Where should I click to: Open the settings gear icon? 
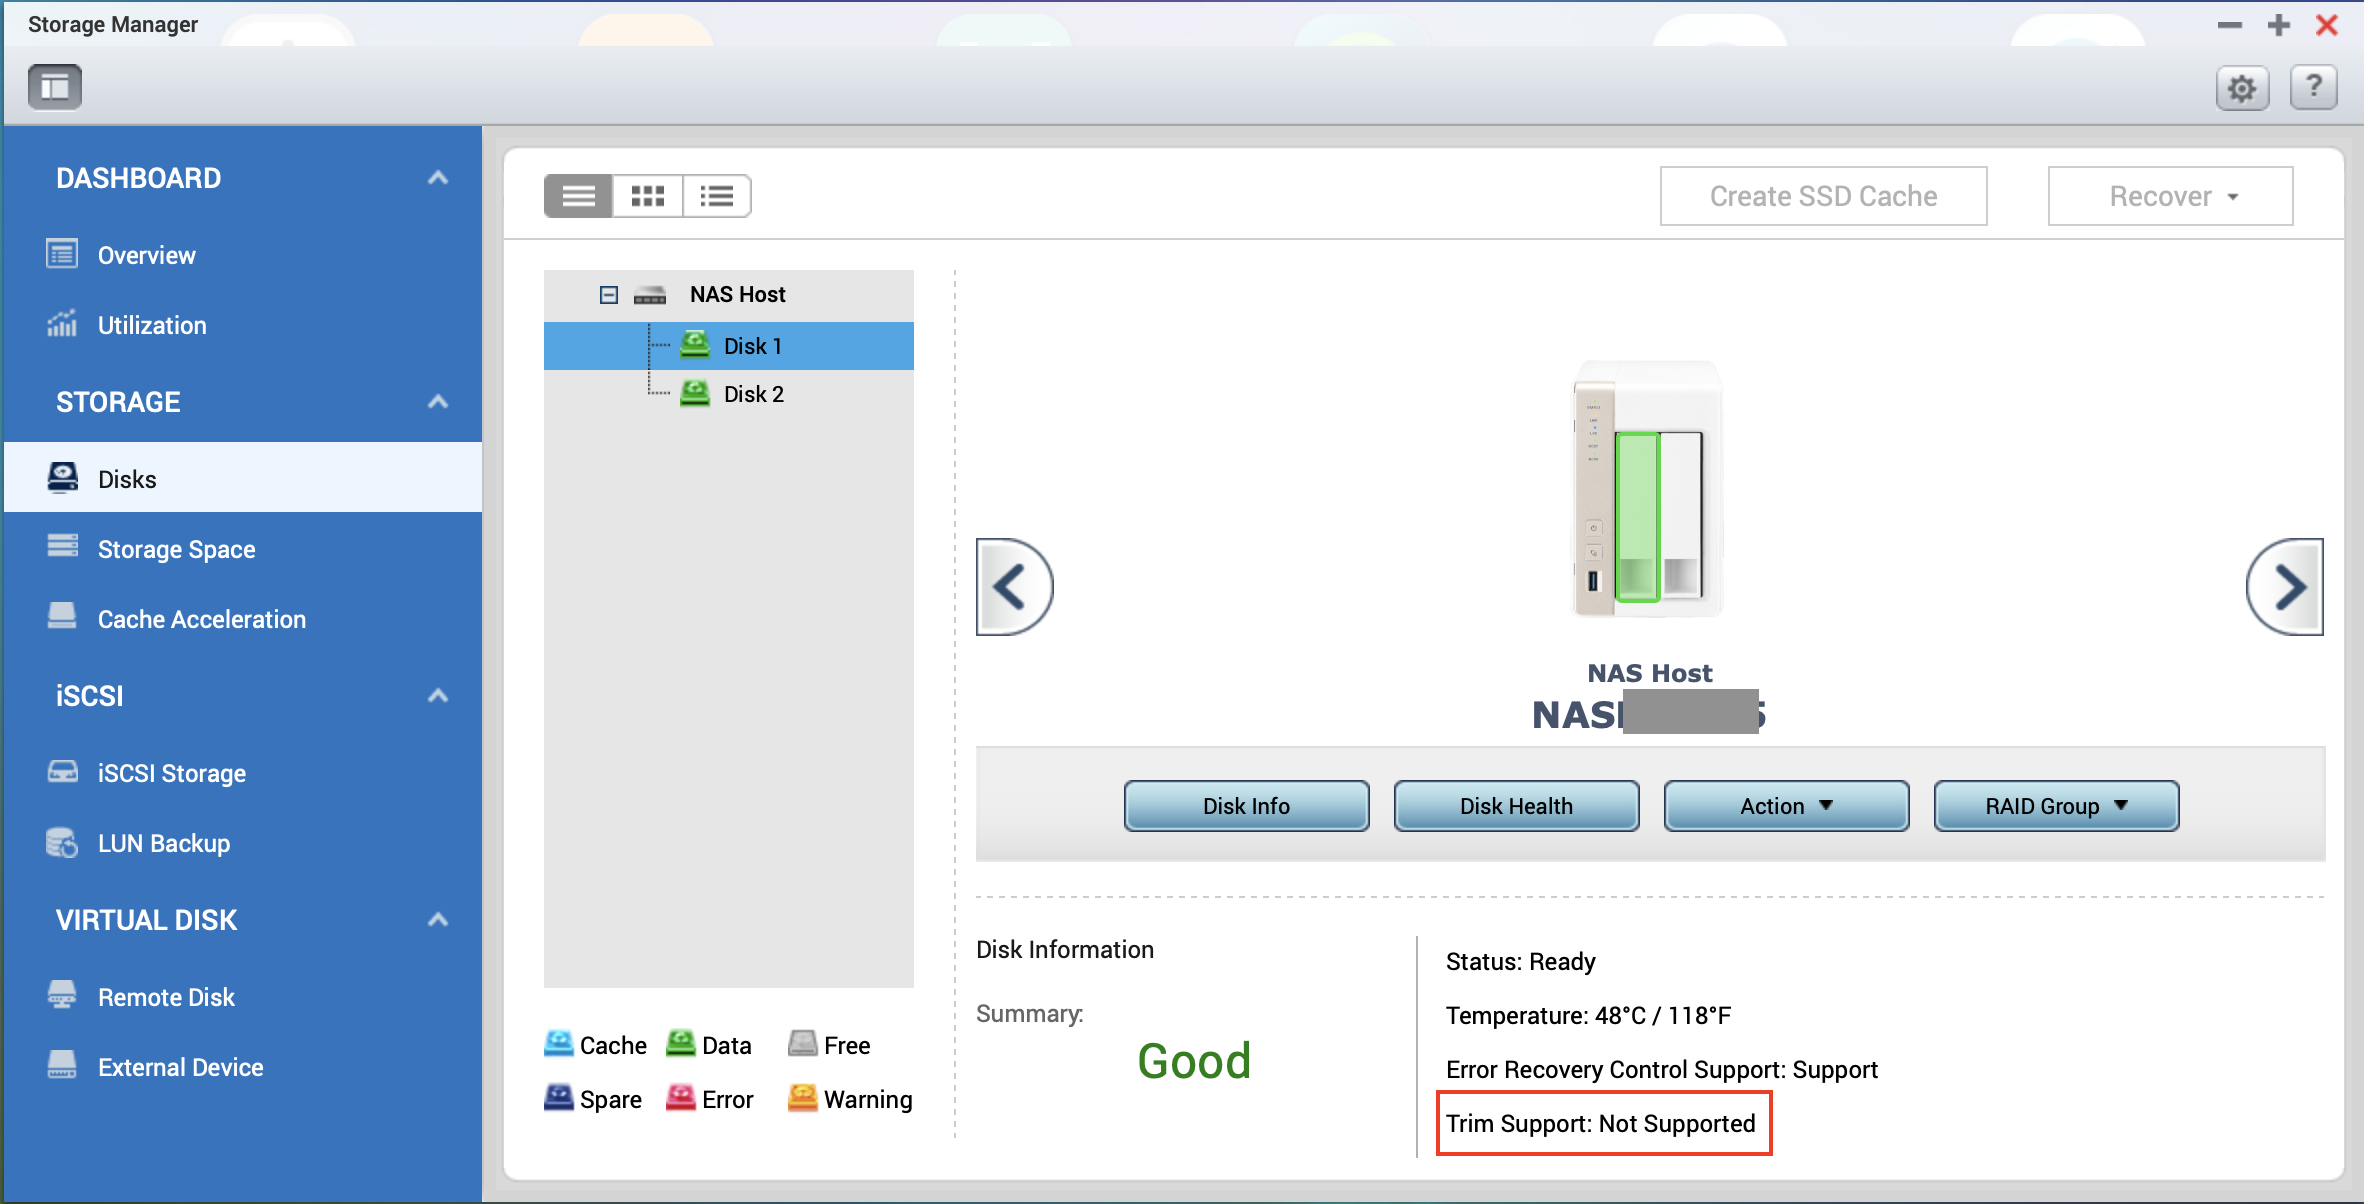click(2242, 89)
